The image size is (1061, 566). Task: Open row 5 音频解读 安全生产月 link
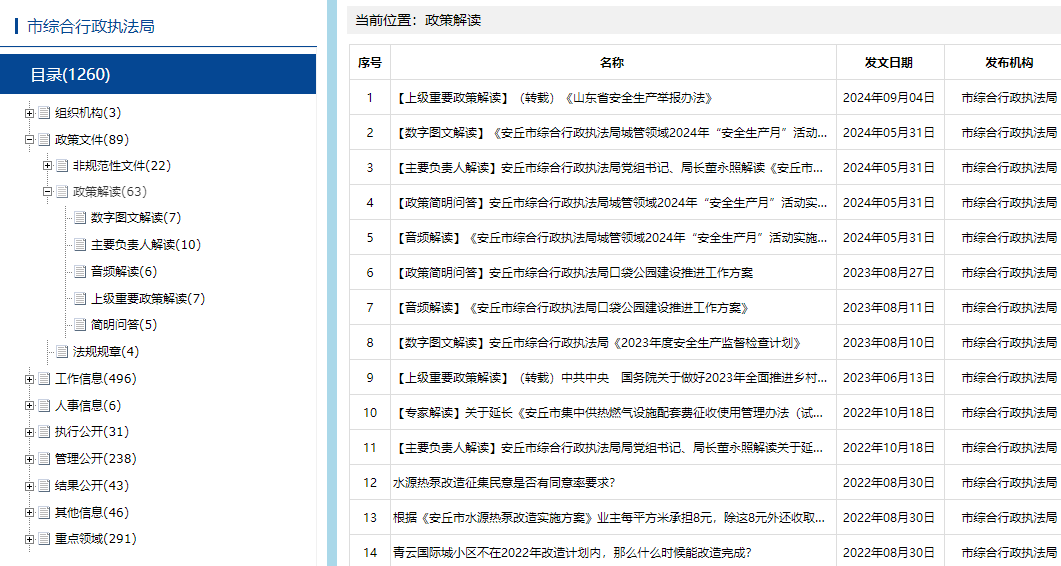(x=610, y=238)
